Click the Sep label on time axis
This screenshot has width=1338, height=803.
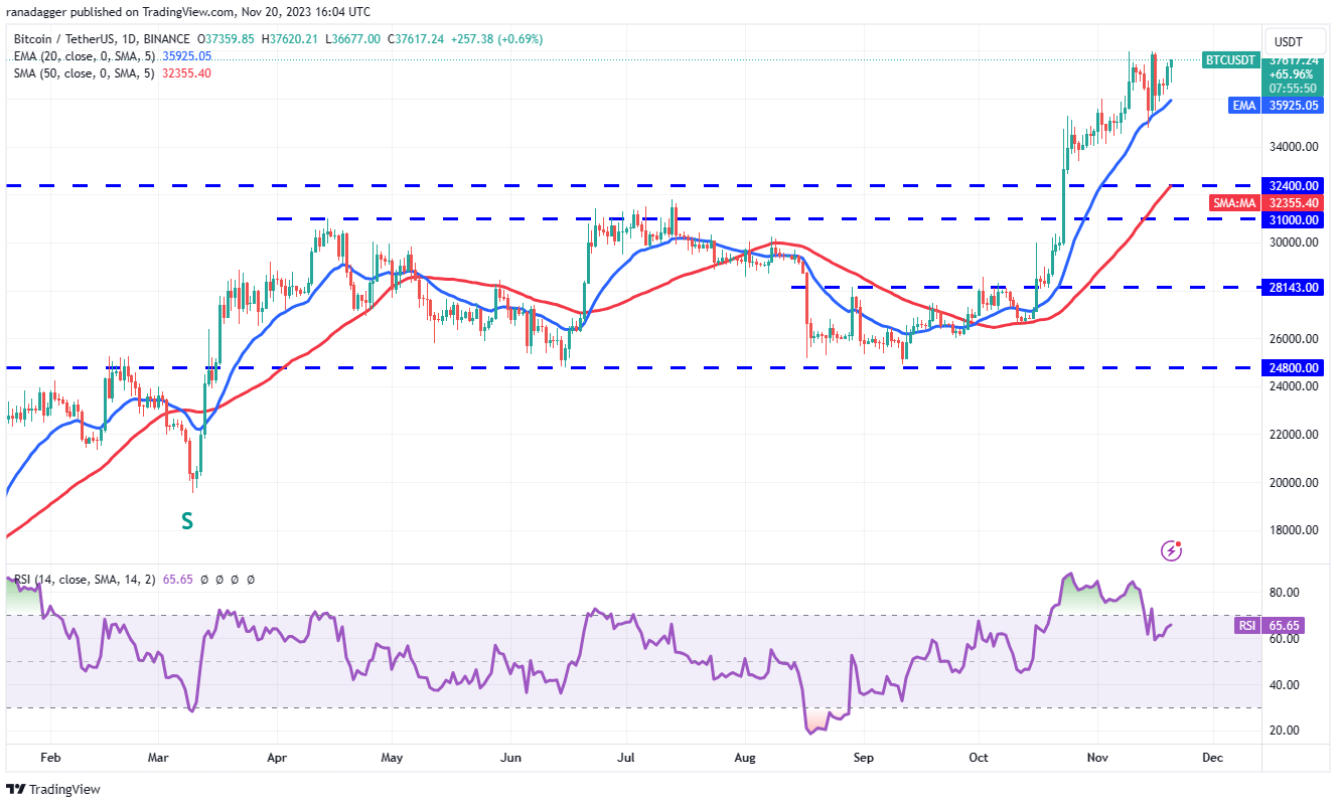tap(864, 758)
